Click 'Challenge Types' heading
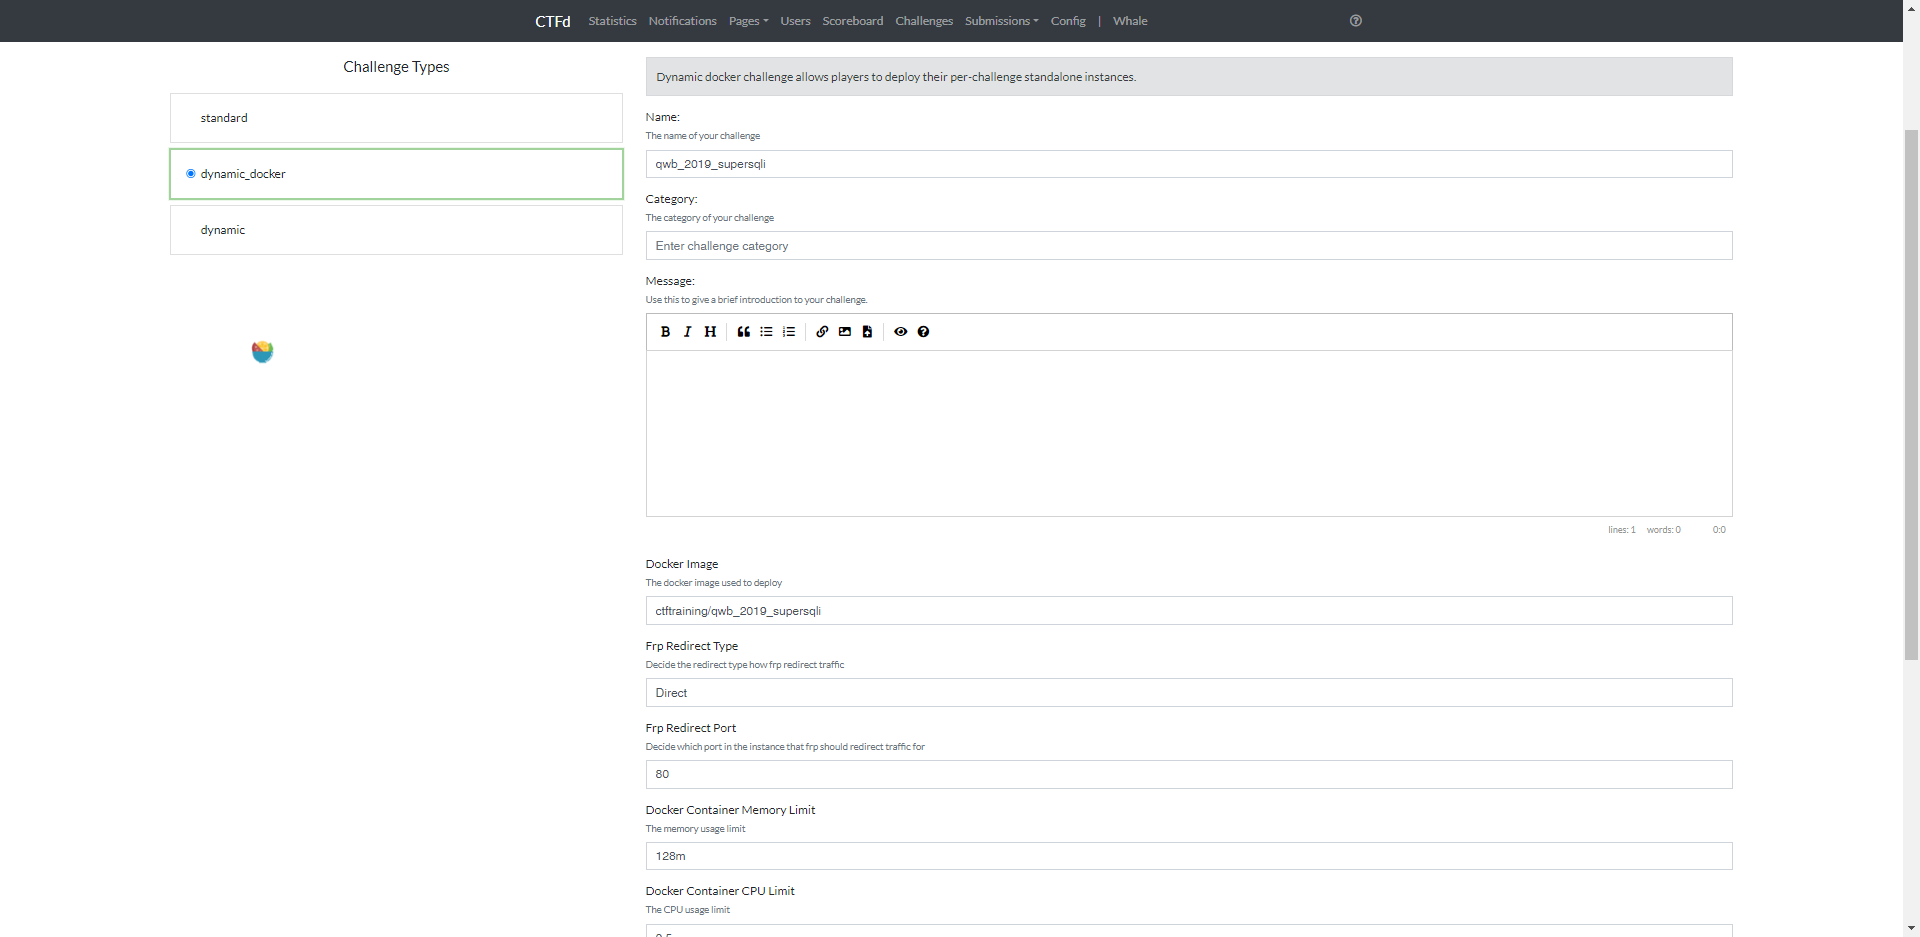Image resolution: width=1920 pixels, height=937 pixels. tap(396, 67)
